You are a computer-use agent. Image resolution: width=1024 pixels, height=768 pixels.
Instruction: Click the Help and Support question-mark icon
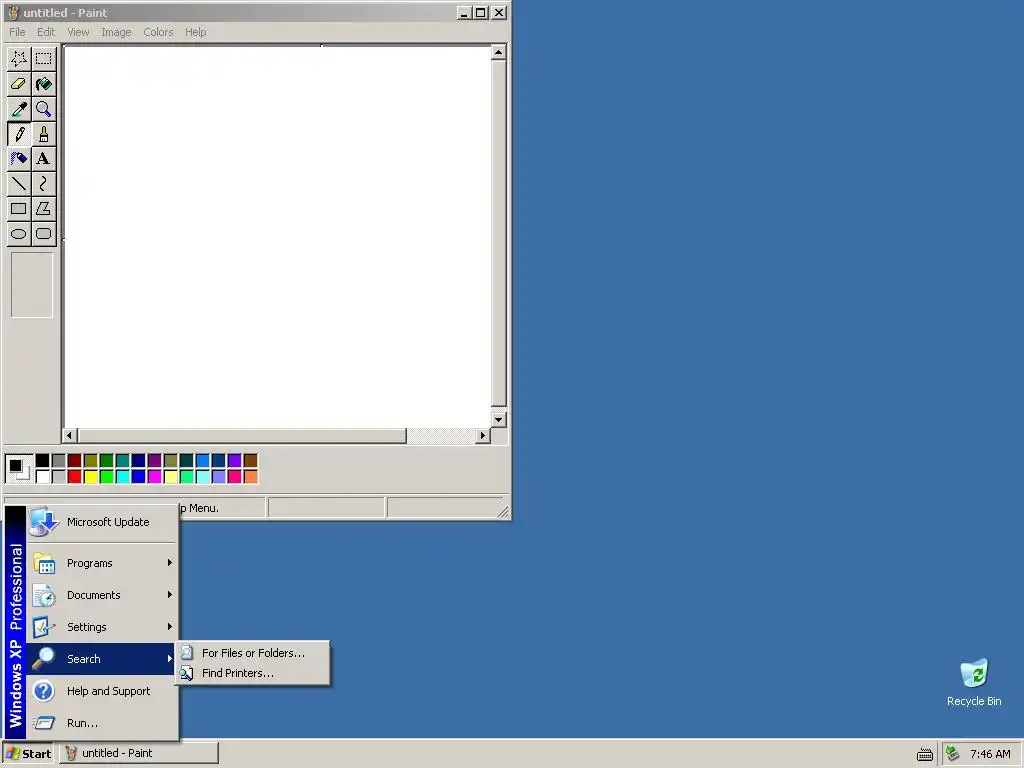click(44, 690)
